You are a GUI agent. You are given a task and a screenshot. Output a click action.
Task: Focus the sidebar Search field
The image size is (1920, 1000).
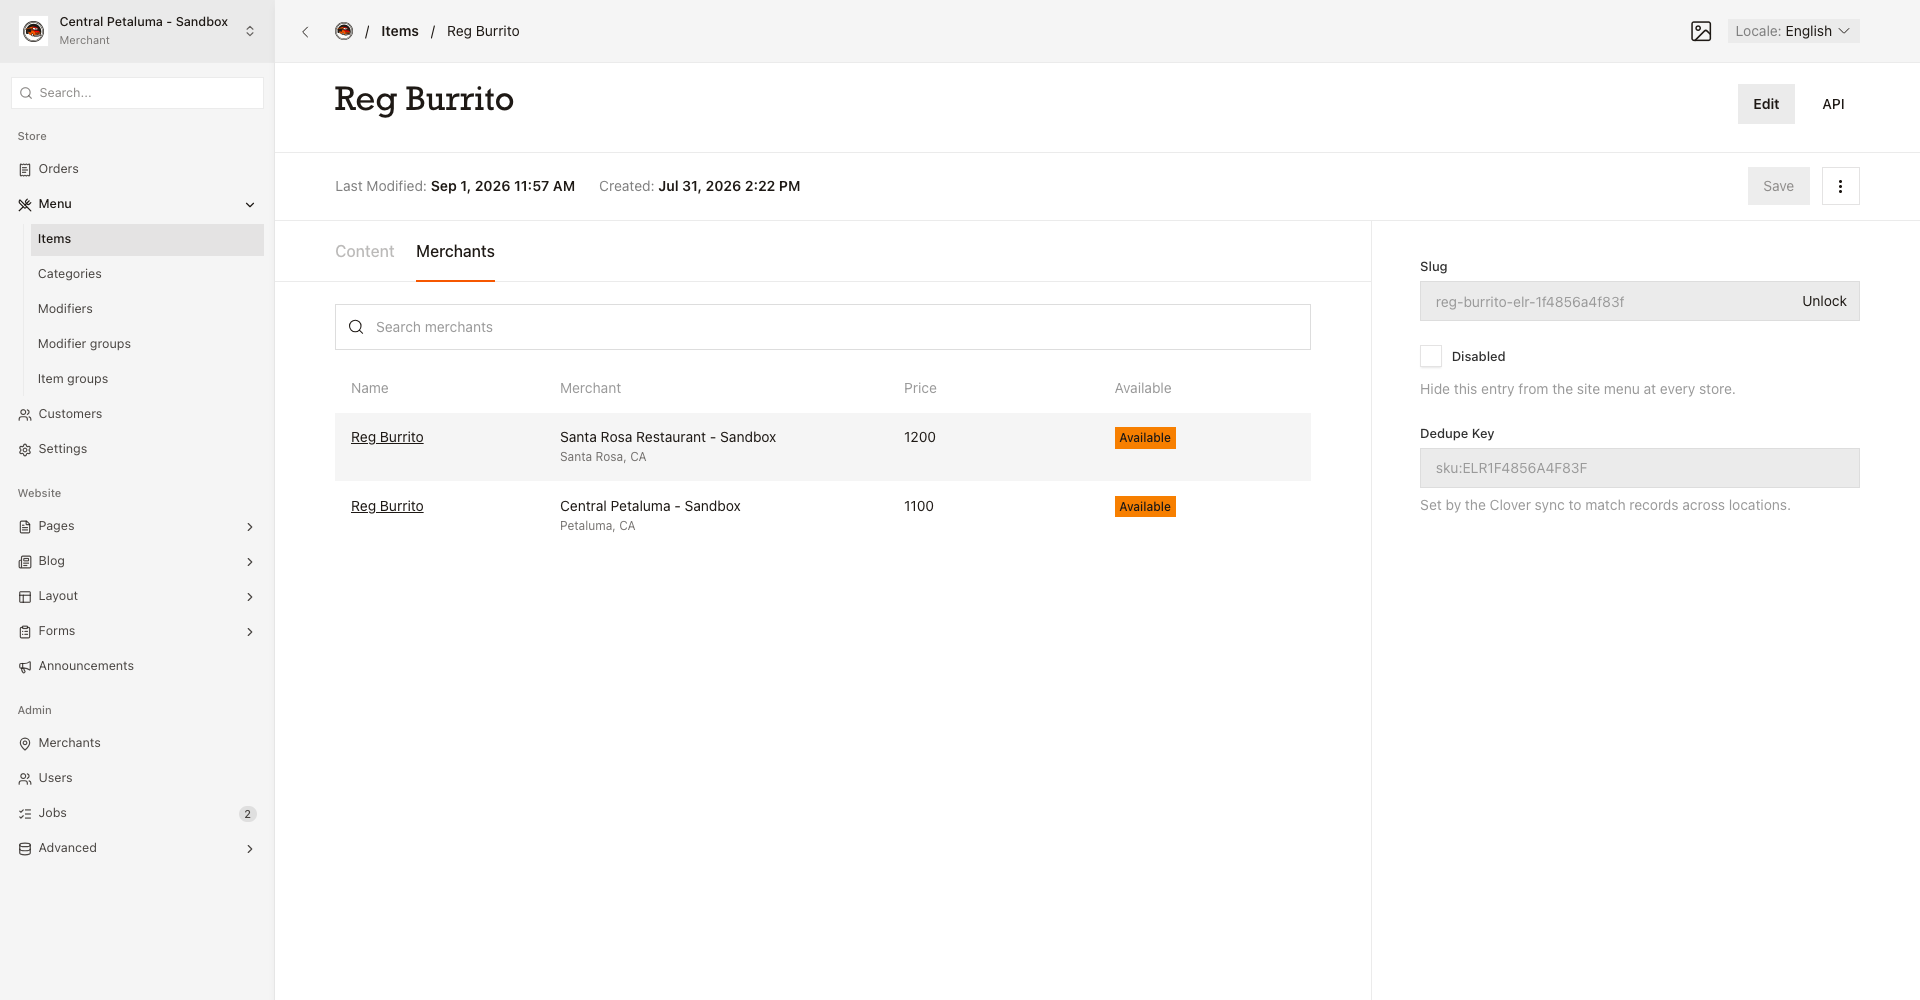[138, 93]
